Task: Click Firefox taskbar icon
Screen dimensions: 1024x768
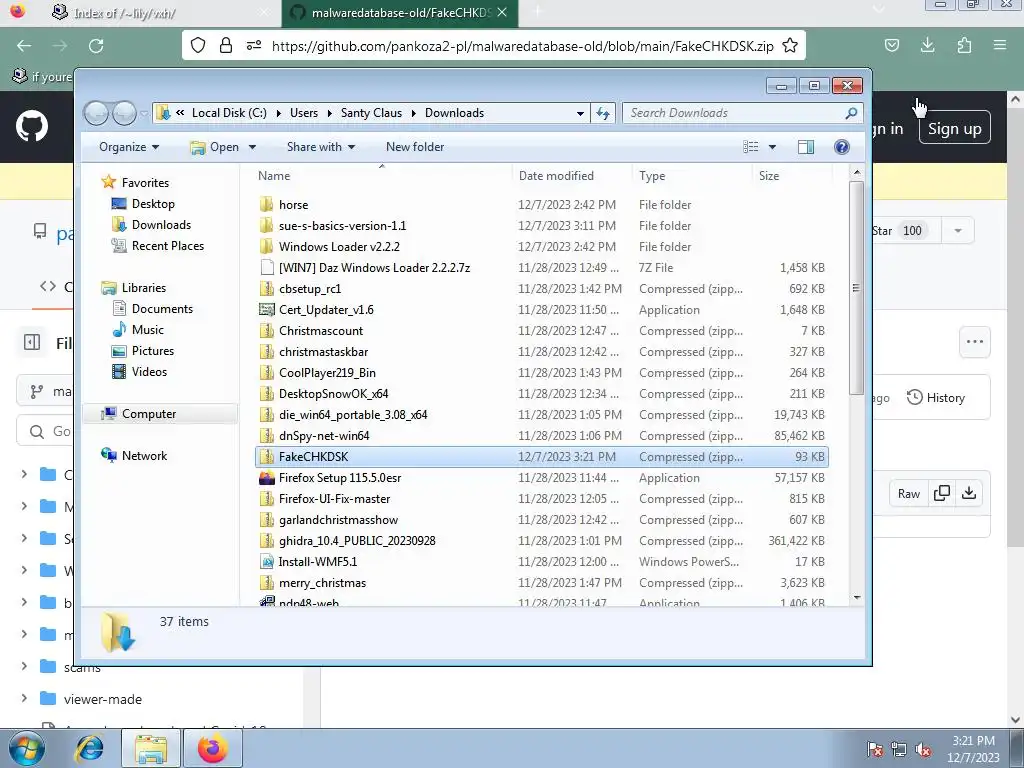Action: click(x=212, y=748)
